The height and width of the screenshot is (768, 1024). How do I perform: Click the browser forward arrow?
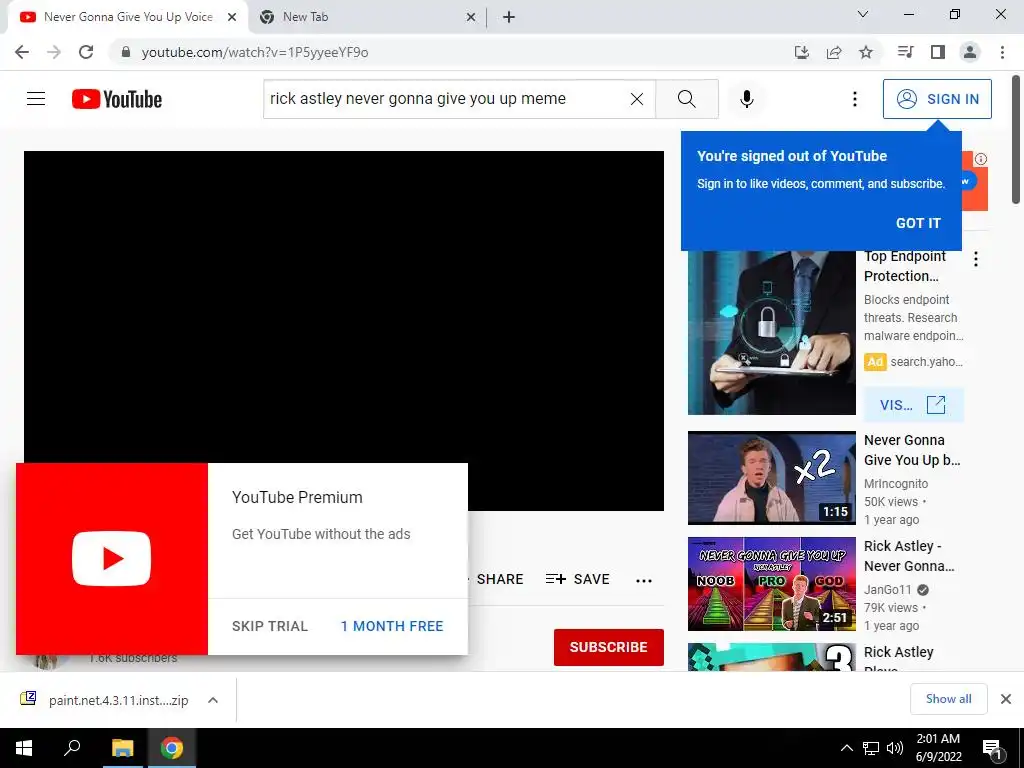54,52
